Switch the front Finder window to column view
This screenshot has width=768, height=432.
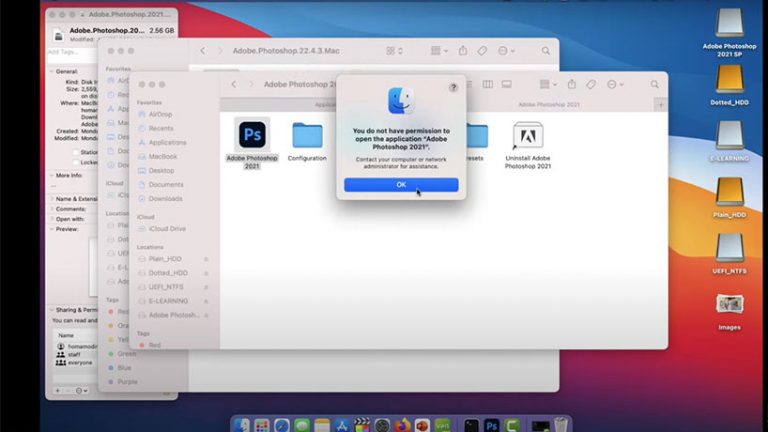[488, 84]
